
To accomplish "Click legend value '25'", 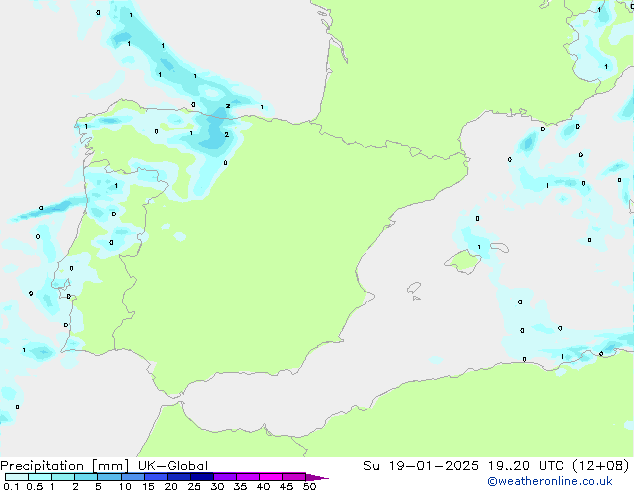I will coord(194,486).
